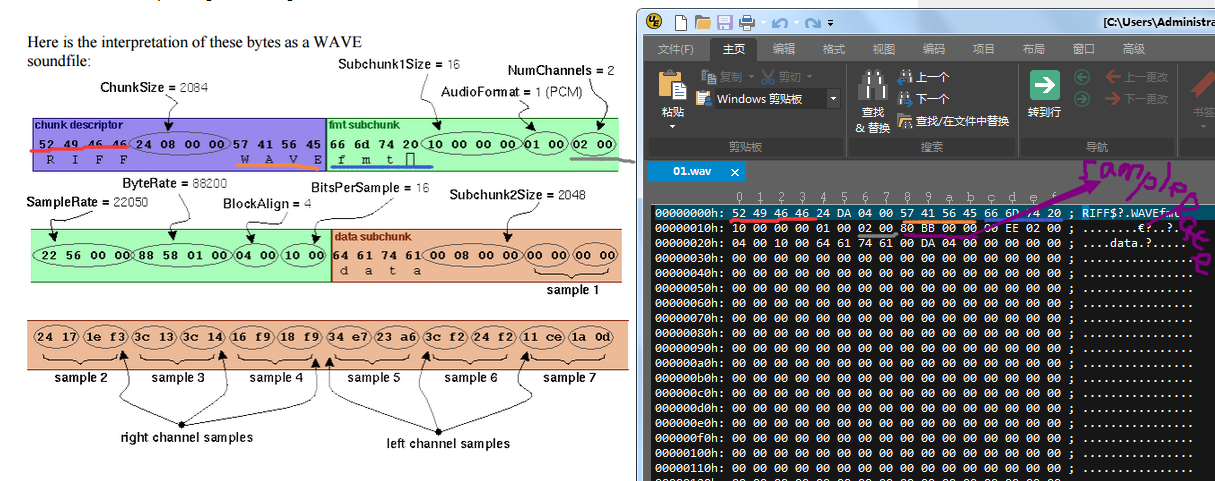
Task: Jump to 下一更改 next change
Action: [1136, 99]
